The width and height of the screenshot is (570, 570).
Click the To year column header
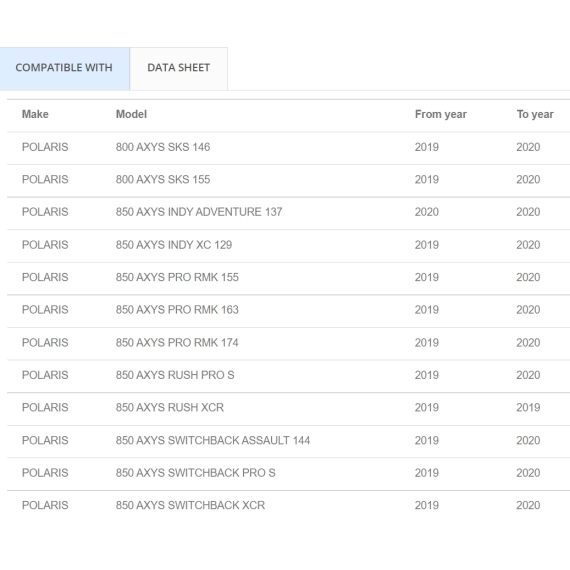pyautogui.click(x=535, y=114)
